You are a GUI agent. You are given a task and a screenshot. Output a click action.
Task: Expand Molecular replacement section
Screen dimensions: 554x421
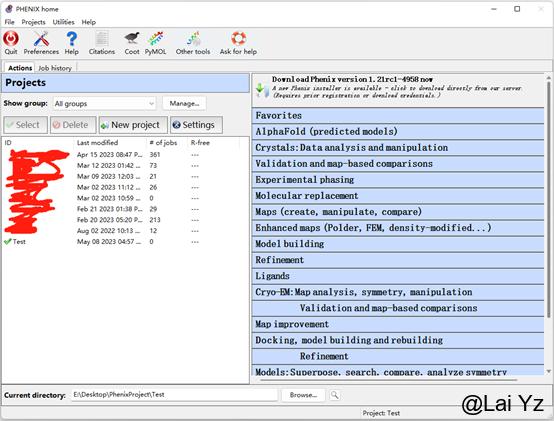398,196
